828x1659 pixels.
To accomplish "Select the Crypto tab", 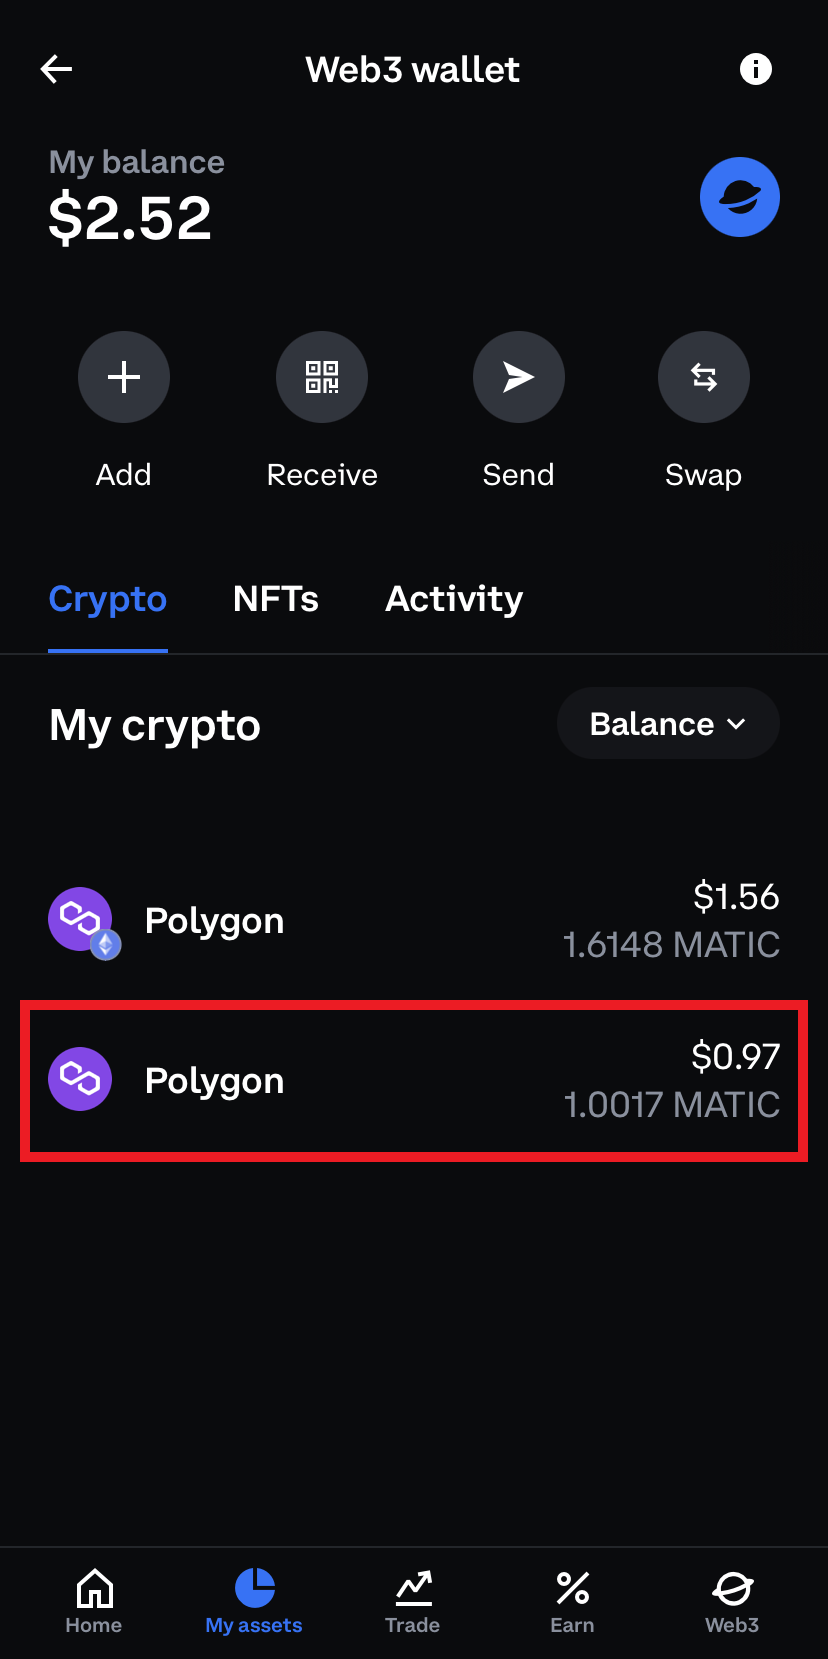I will (x=108, y=599).
